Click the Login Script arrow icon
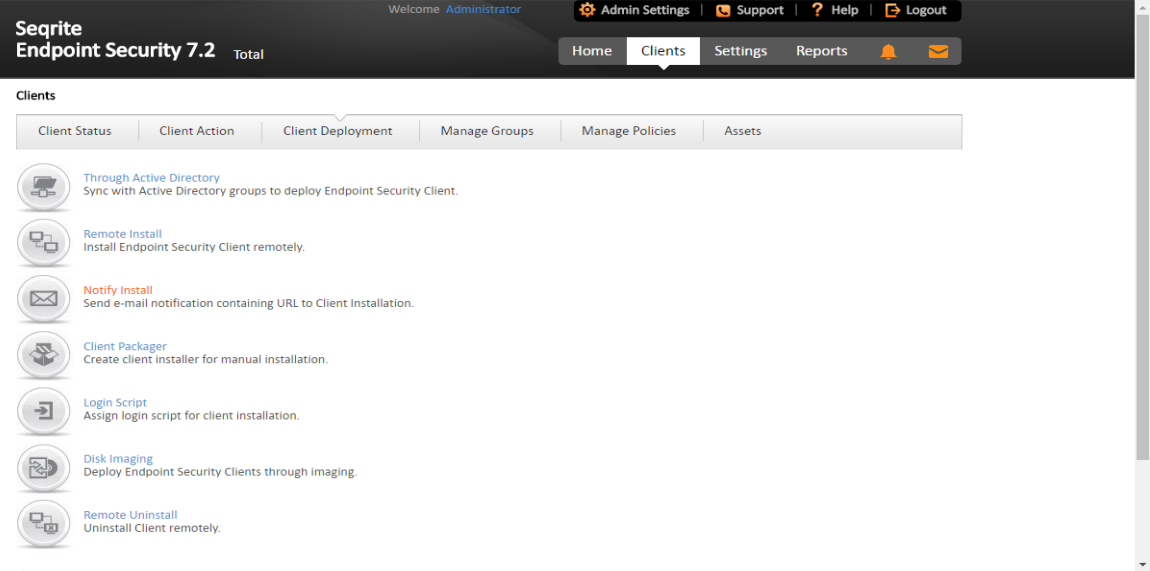The height and width of the screenshot is (571, 1150). coord(44,410)
